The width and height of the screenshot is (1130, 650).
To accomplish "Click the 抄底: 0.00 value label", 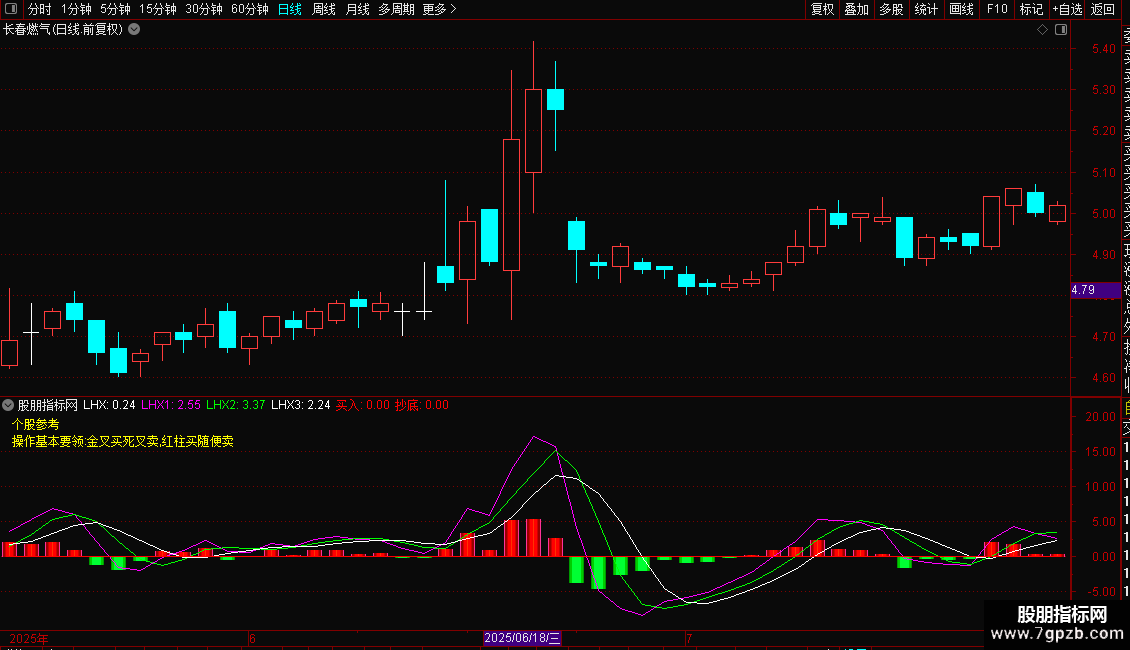I will point(422,405).
